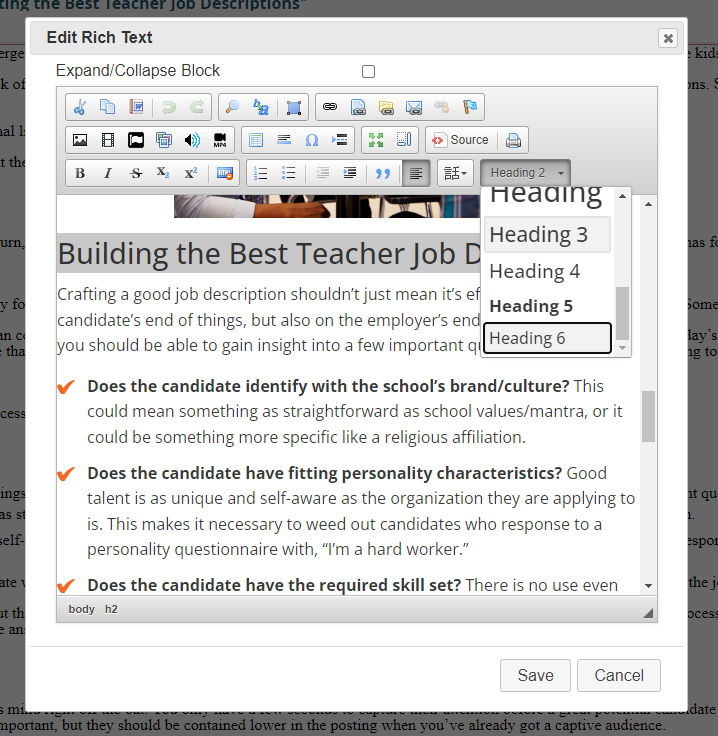The image size is (718, 736).
Task: Check the Expand/Collapse Block checkbox
Action: (368, 71)
